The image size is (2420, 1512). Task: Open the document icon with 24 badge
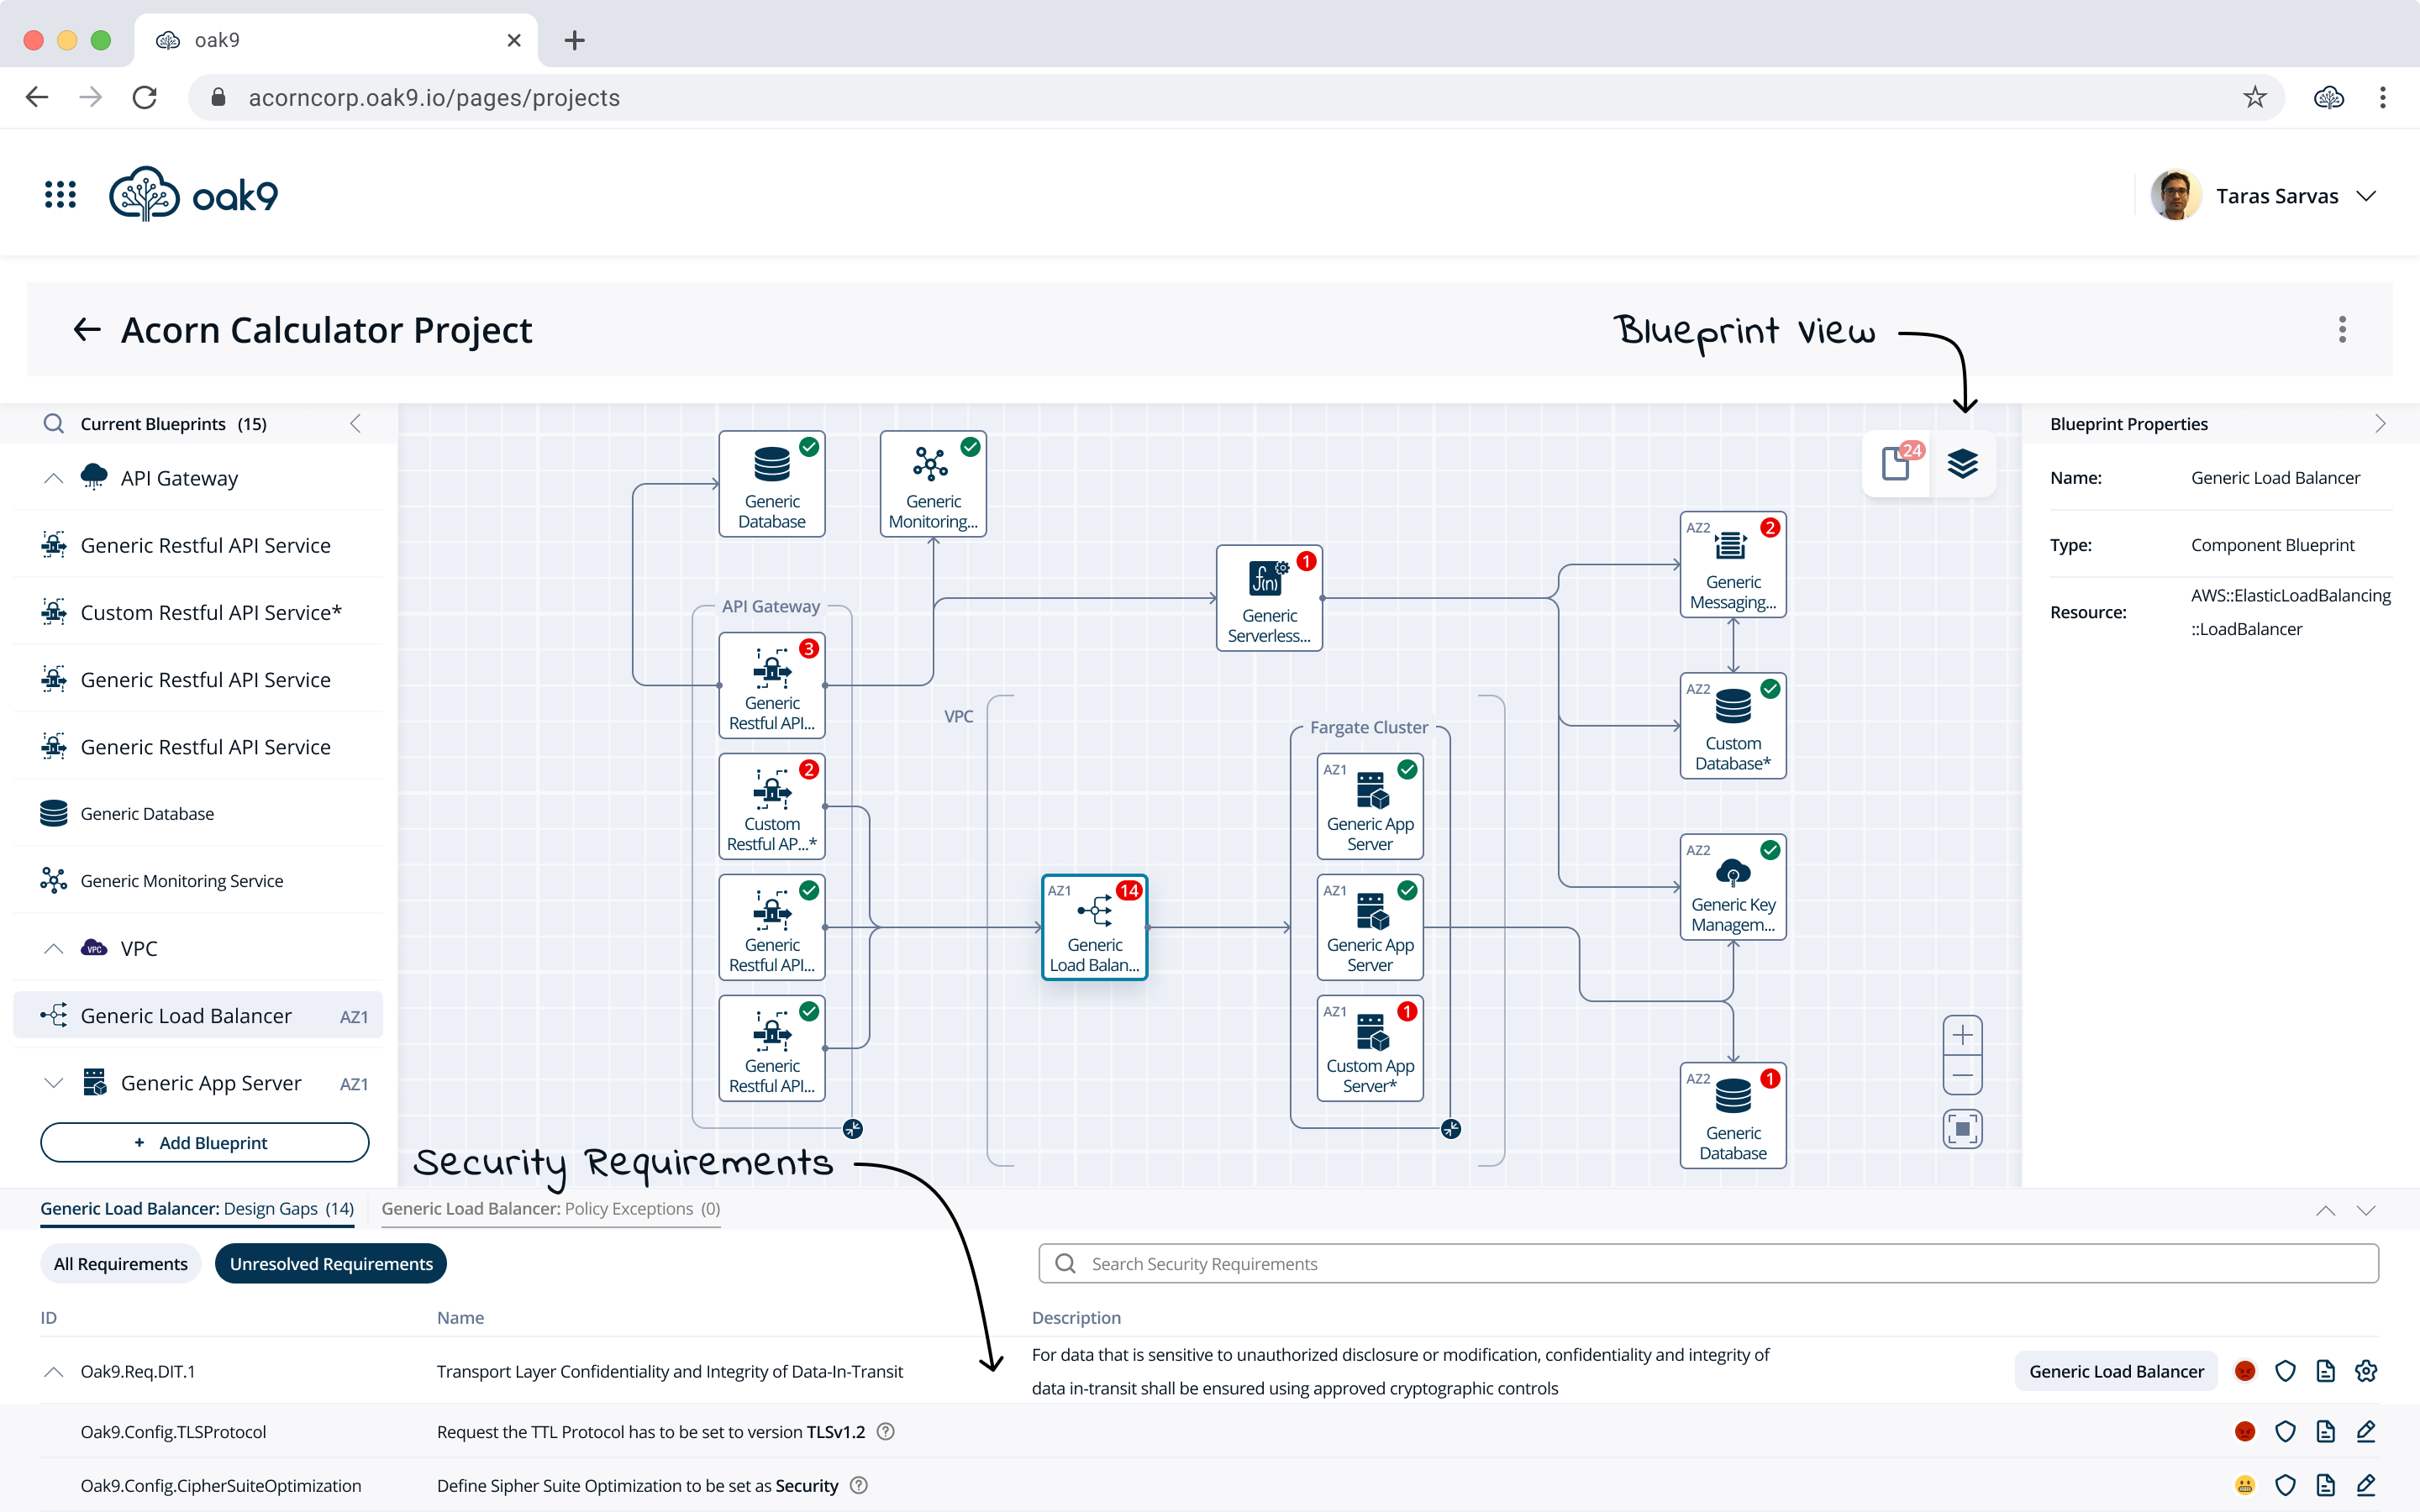tap(1897, 464)
